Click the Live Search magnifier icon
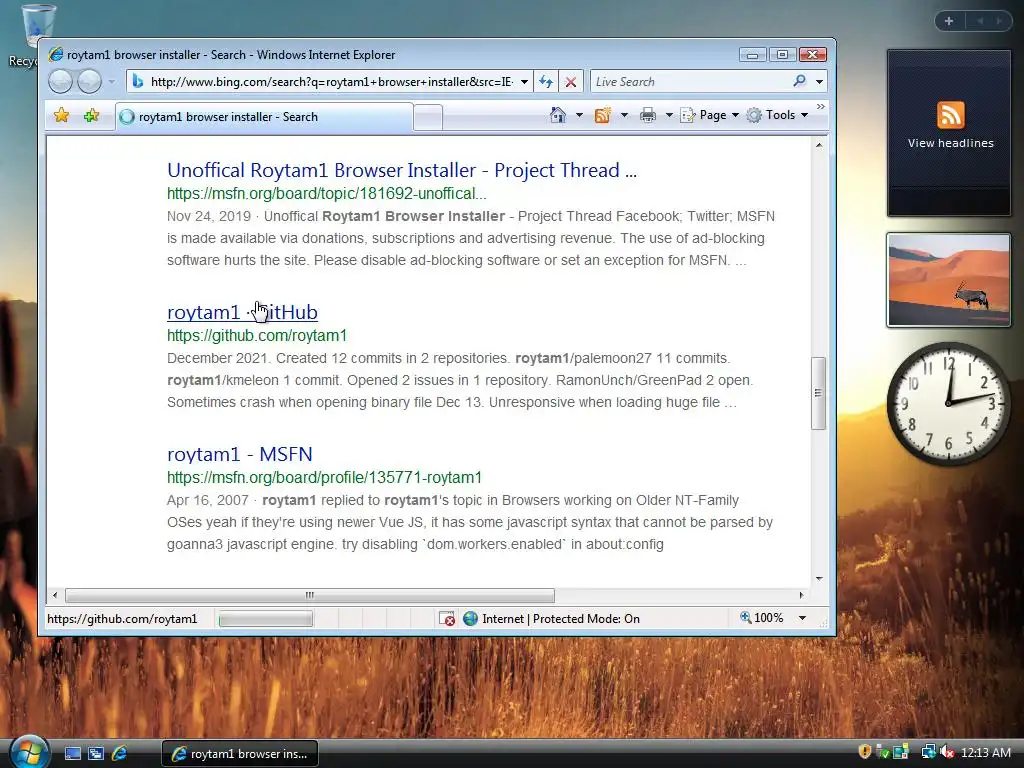1024x768 pixels. [x=799, y=81]
